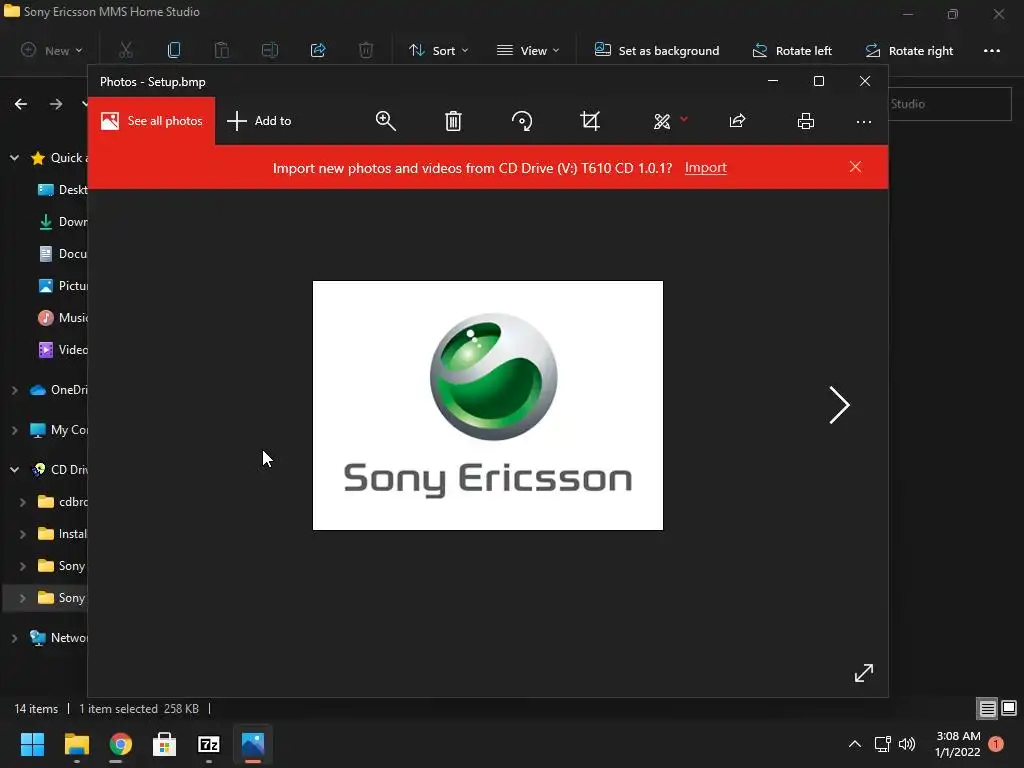Collapse the Quick access tree node
1024x768 pixels.
pyautogui.click(x=14, y=157)
